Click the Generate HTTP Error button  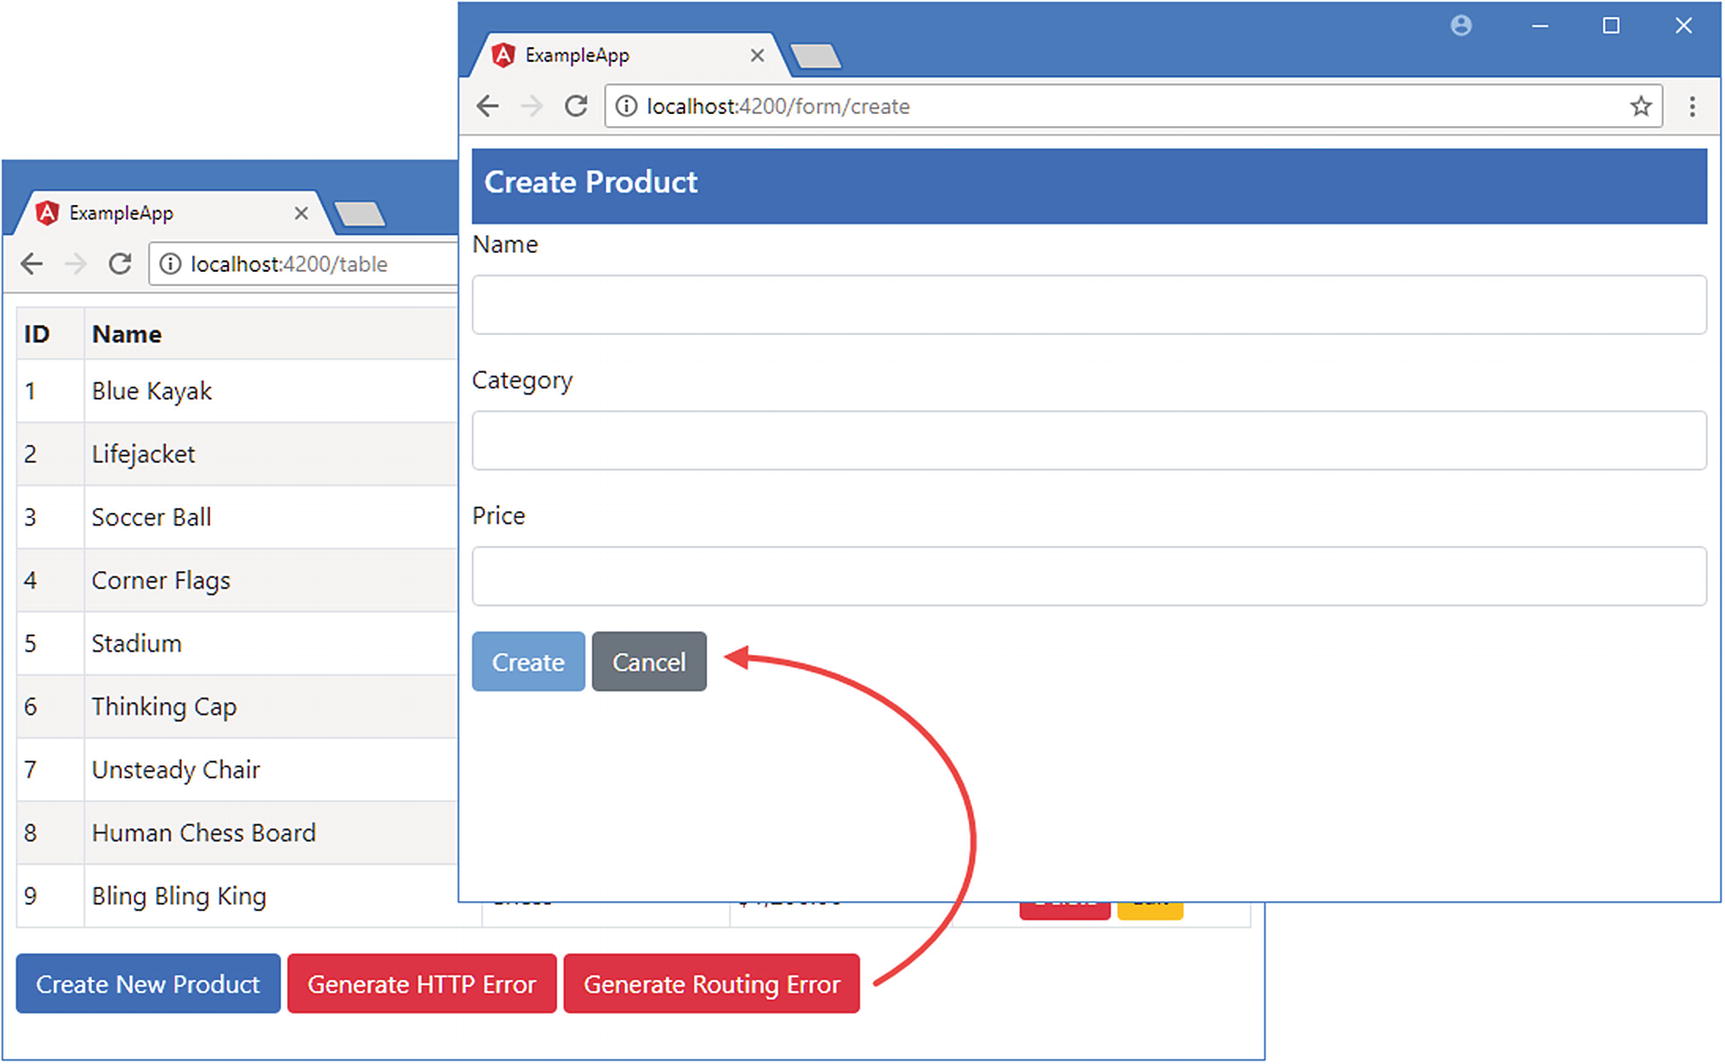421,984
